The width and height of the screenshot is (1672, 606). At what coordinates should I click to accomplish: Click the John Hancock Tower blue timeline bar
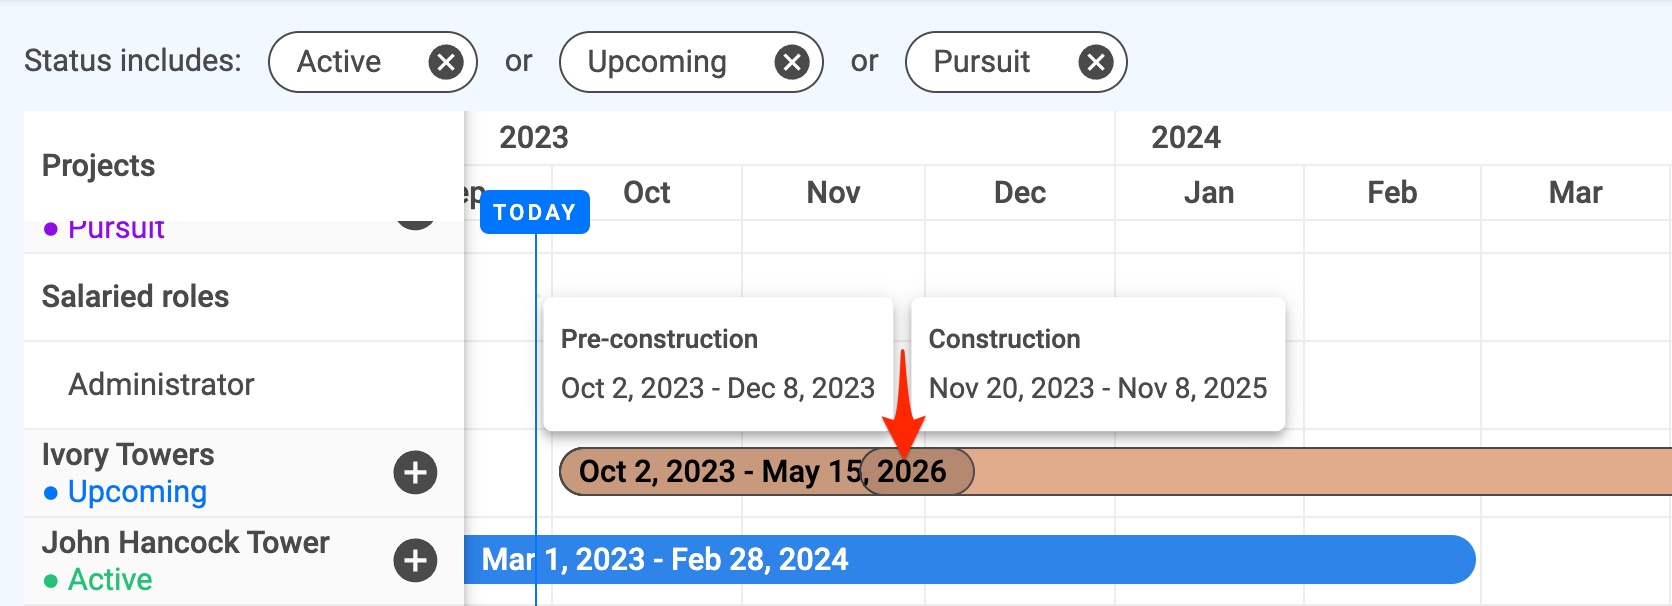(970, 560)
